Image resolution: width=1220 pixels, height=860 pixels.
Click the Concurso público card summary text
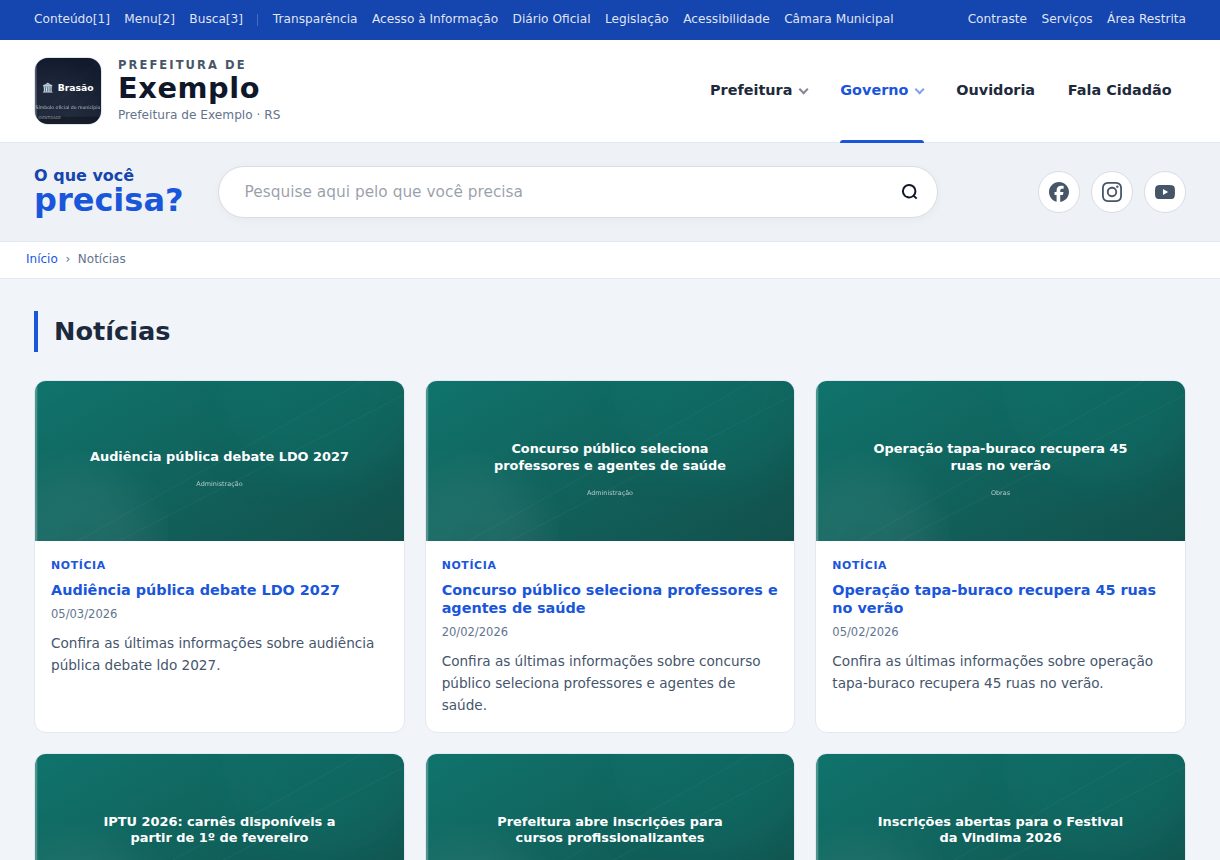(x=601, y=683)
